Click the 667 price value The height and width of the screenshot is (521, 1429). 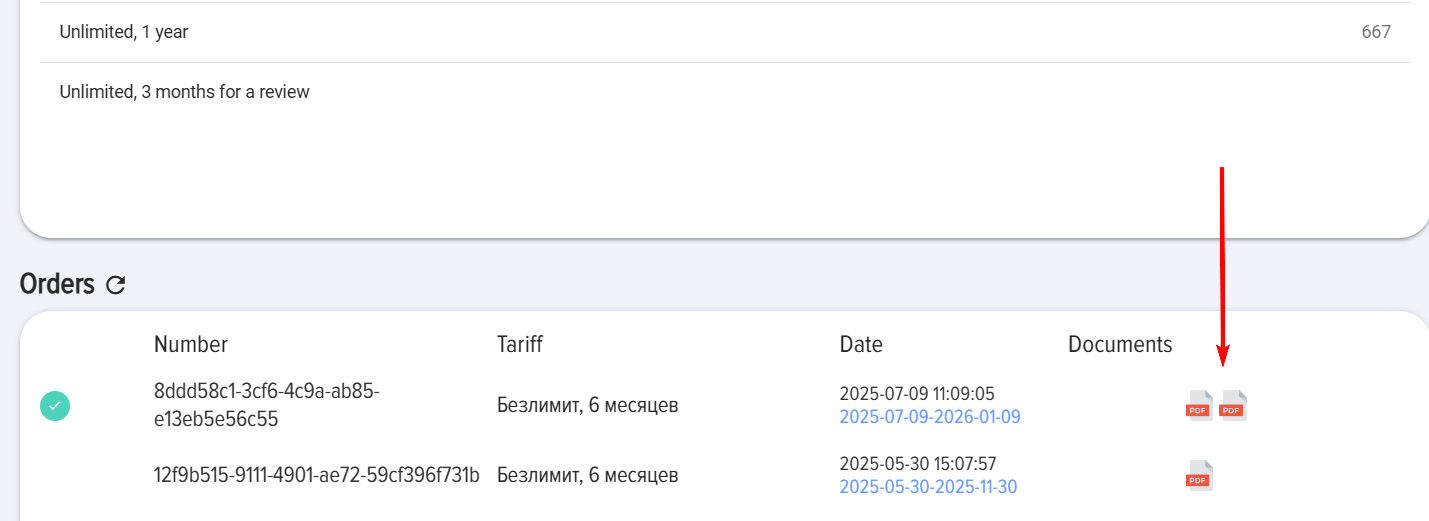click(x=1376, y=32)
